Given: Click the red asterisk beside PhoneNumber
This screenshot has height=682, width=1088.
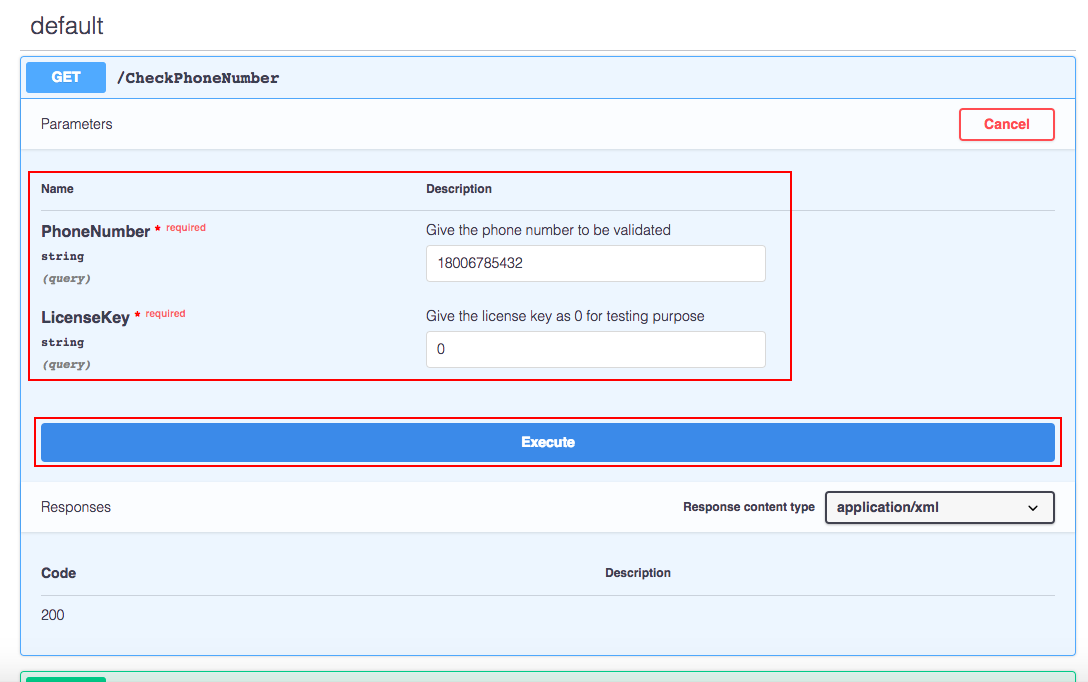Looking at the screenshot, I should (x=160, y=226).
